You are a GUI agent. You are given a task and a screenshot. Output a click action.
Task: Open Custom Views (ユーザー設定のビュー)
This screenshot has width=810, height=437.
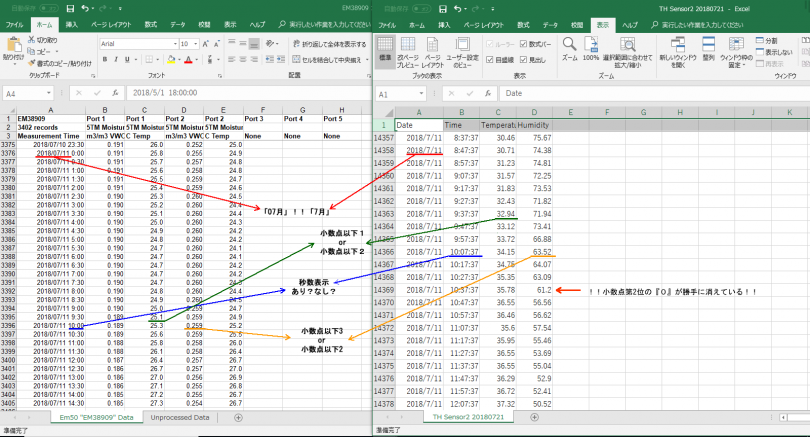(x=462, y=52)
